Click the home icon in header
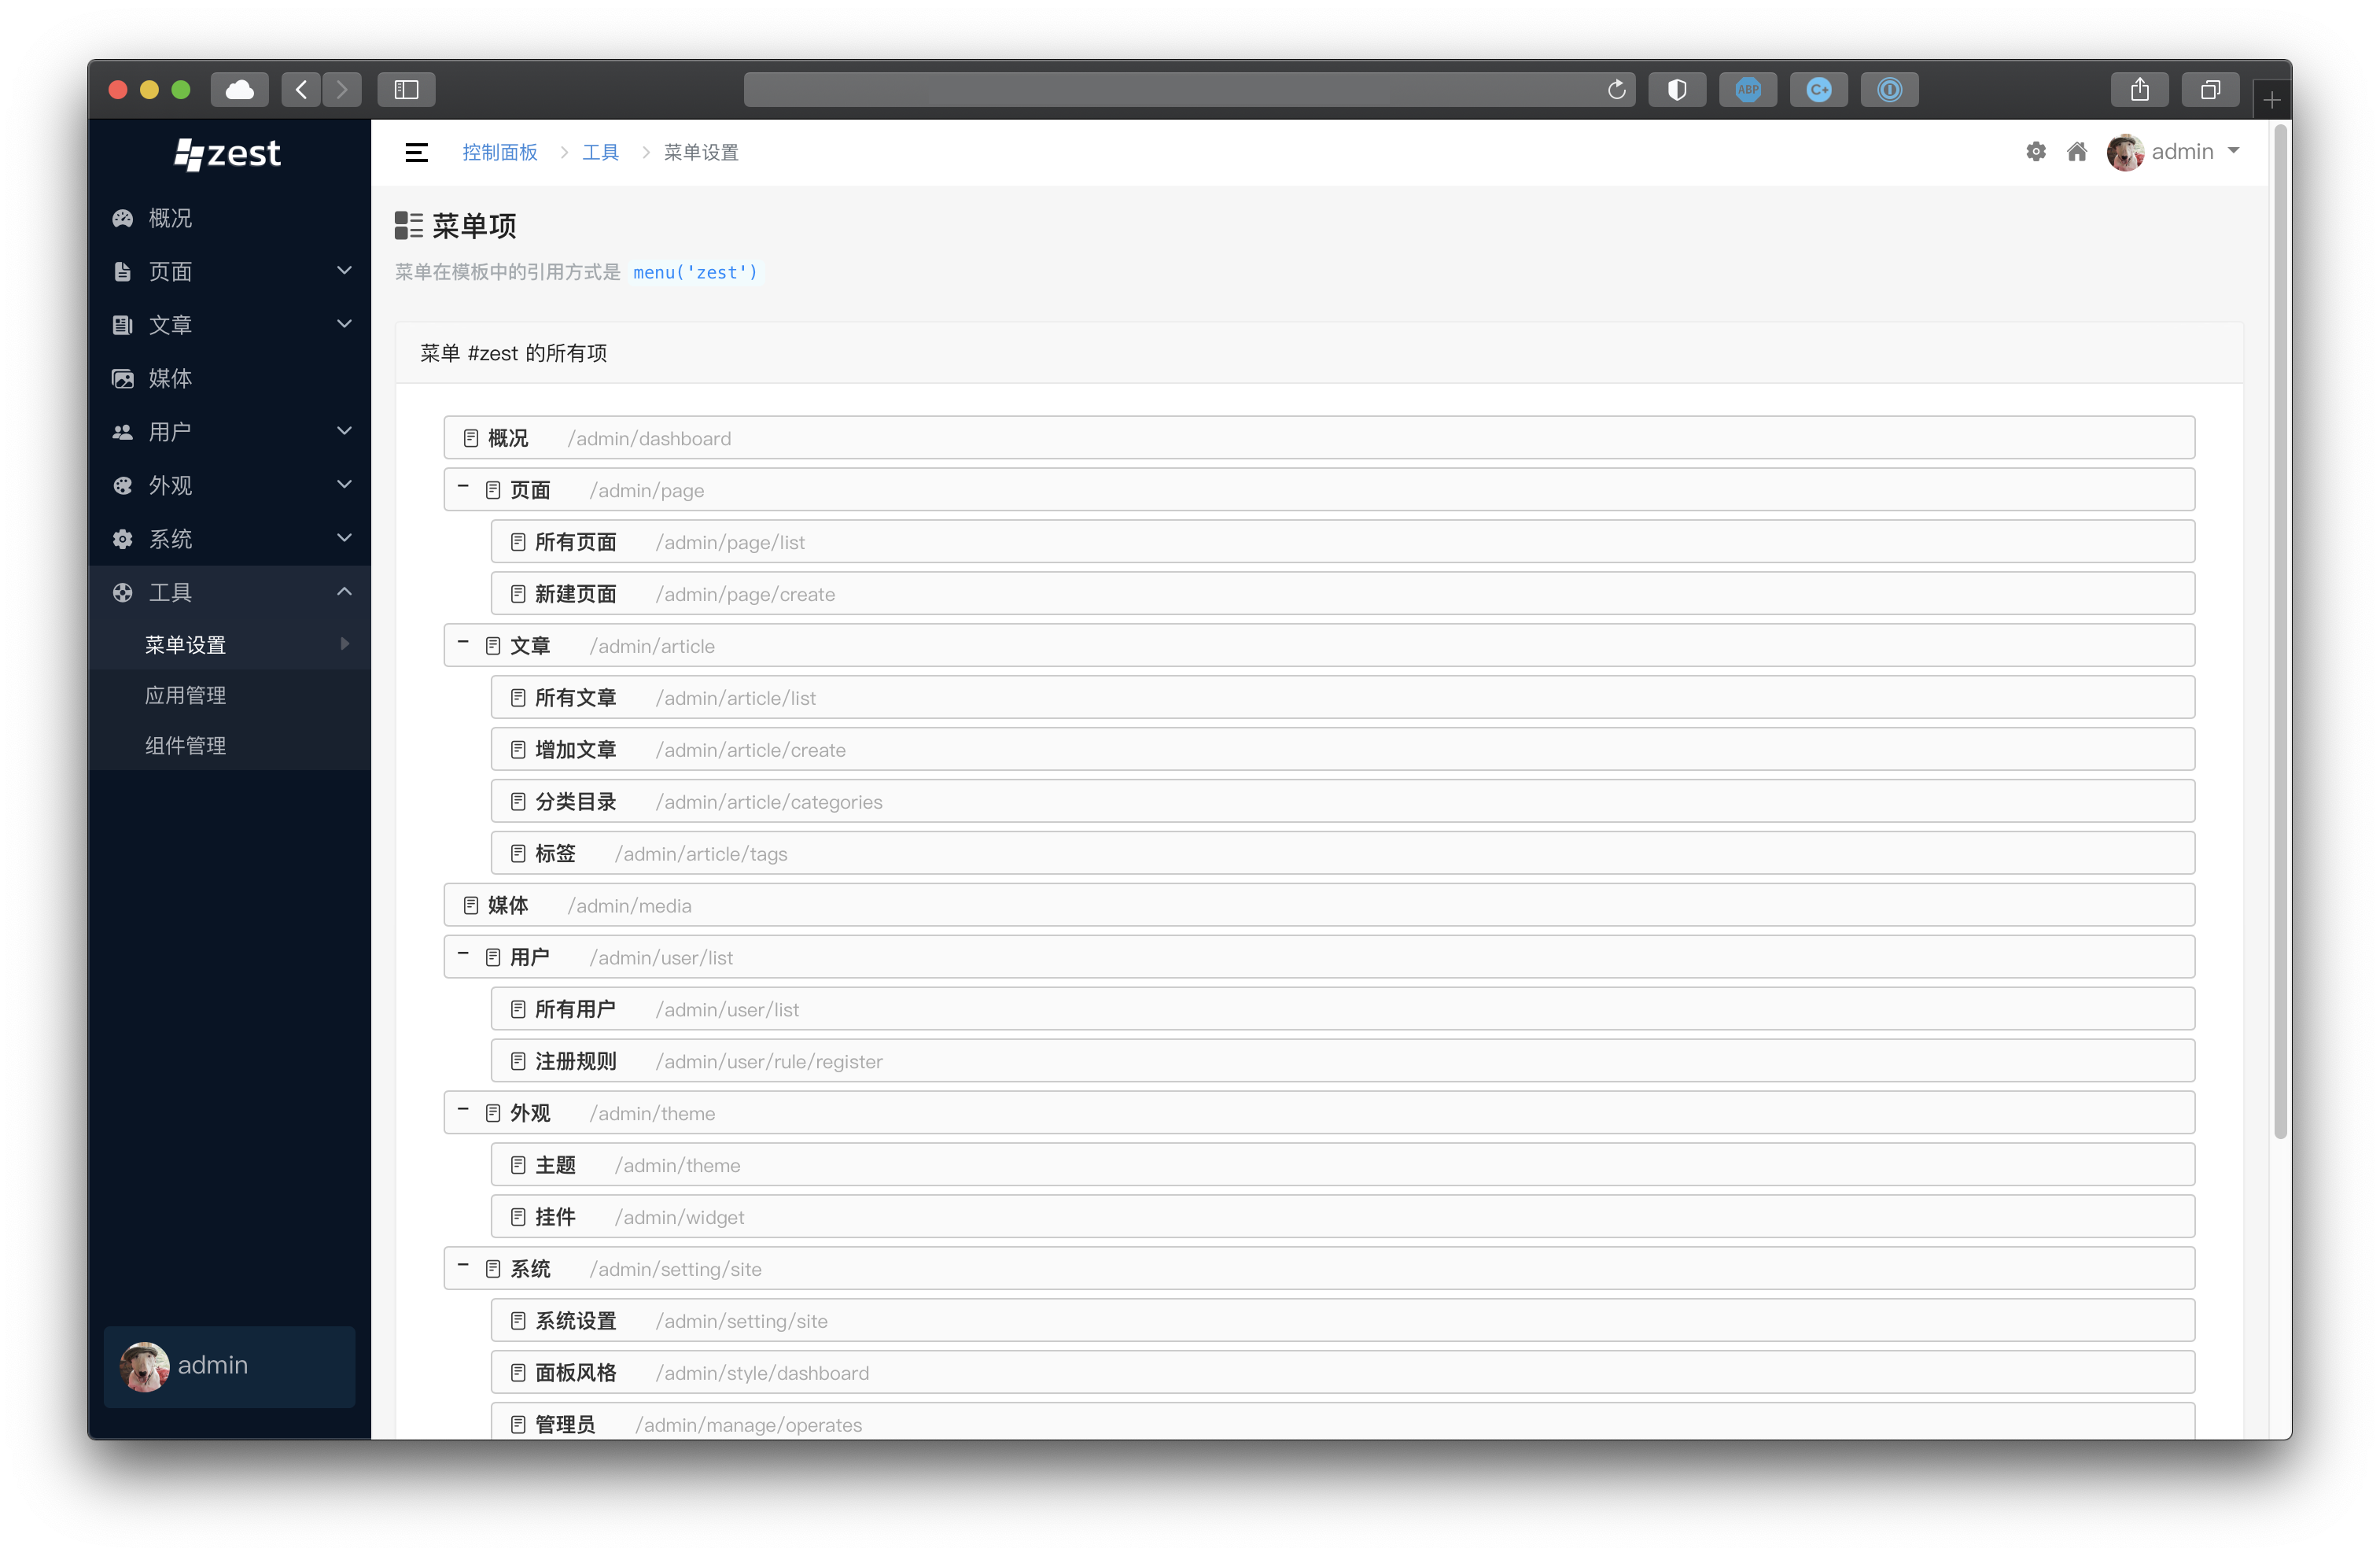Viewport: 2380px width, 1556px height. [x=2077, y=152]
